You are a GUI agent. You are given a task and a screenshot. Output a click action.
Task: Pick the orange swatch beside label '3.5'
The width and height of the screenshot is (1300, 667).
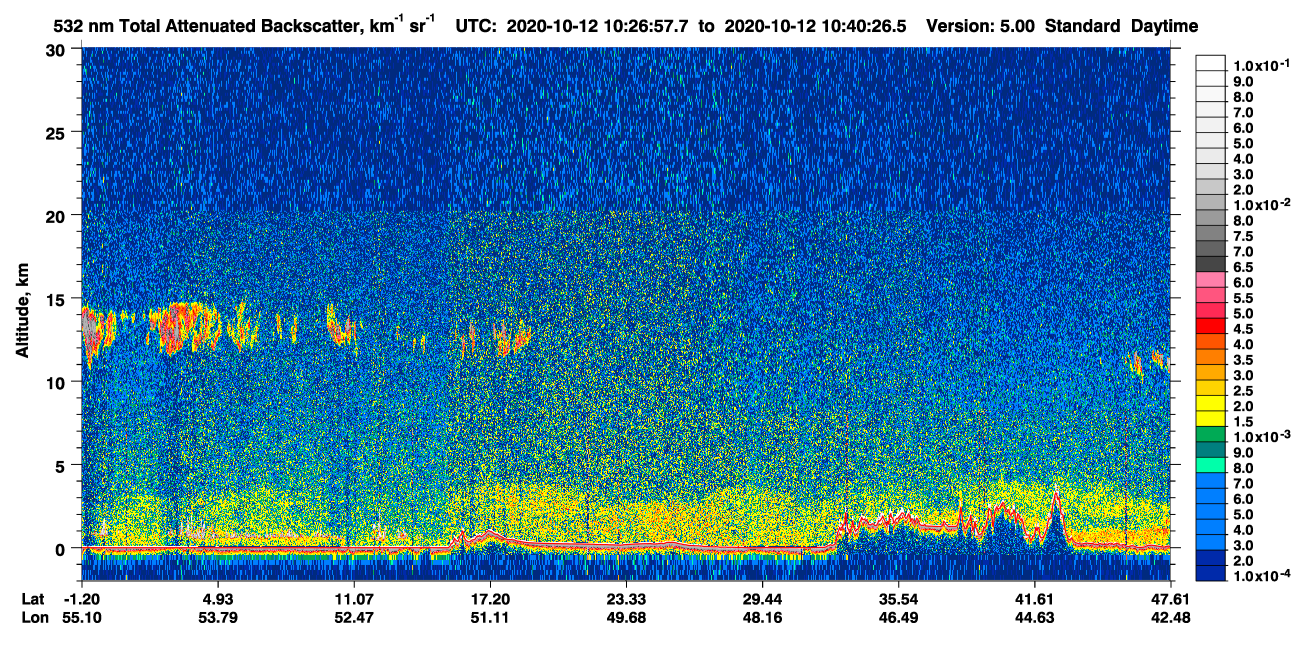(1210, 358)
